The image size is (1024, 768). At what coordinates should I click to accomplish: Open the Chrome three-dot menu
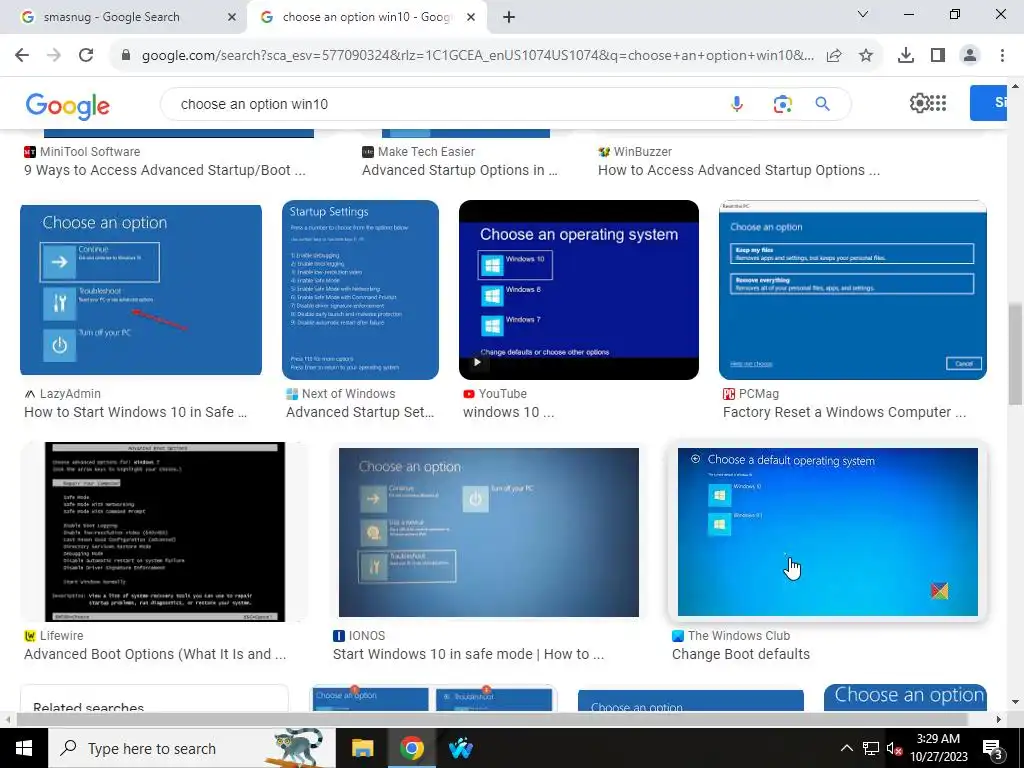tap(1002, 56)
